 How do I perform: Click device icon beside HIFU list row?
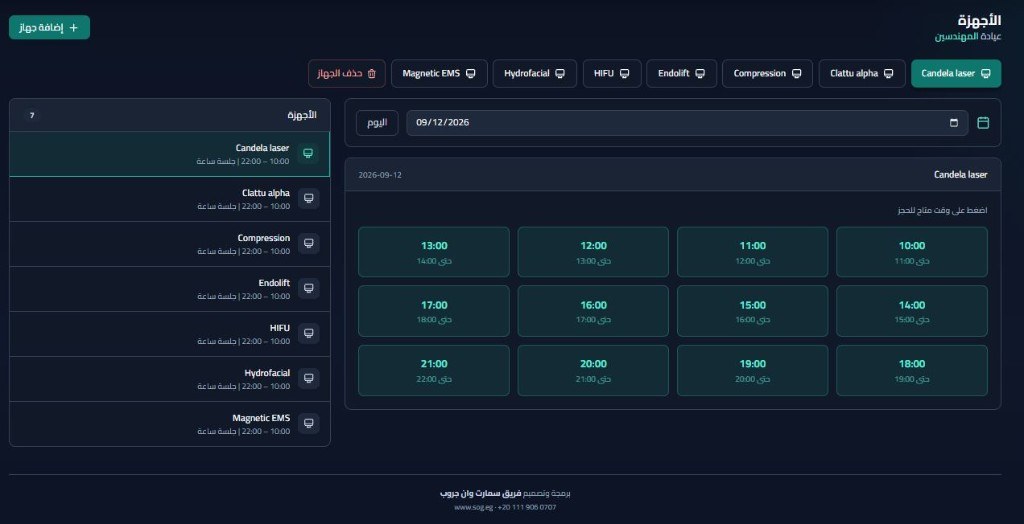click(308, 334)
